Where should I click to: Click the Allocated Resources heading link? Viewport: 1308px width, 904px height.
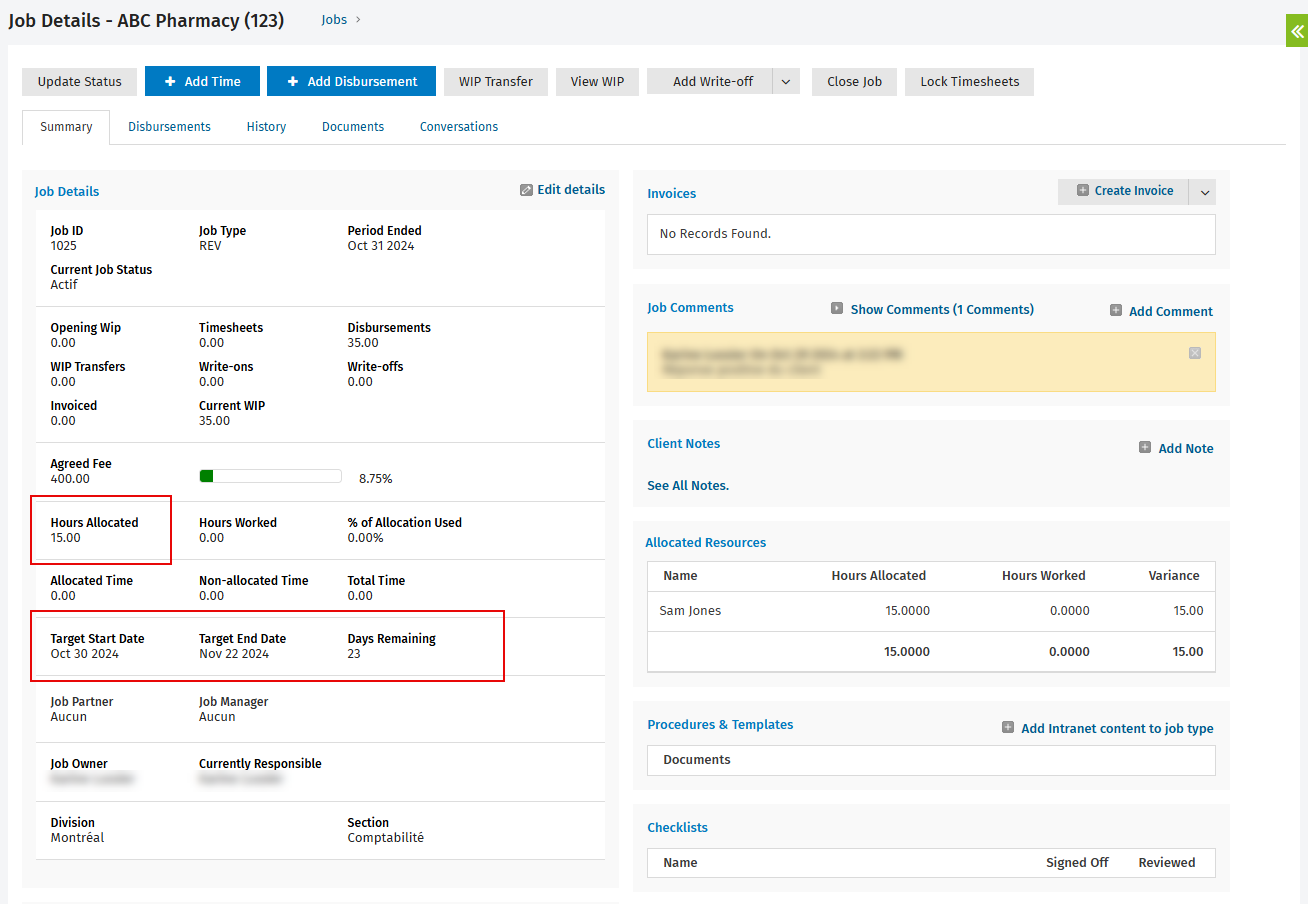706,543
